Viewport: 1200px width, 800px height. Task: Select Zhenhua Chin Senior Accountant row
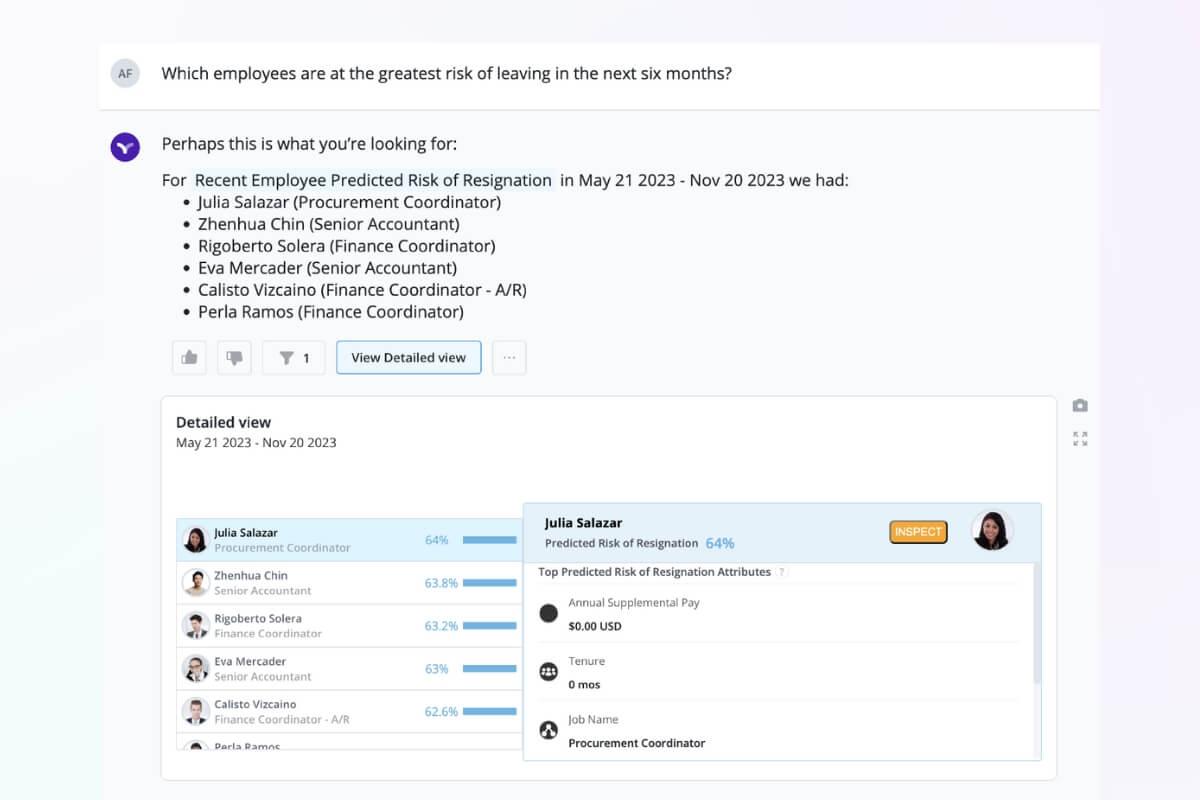[349, 583]
